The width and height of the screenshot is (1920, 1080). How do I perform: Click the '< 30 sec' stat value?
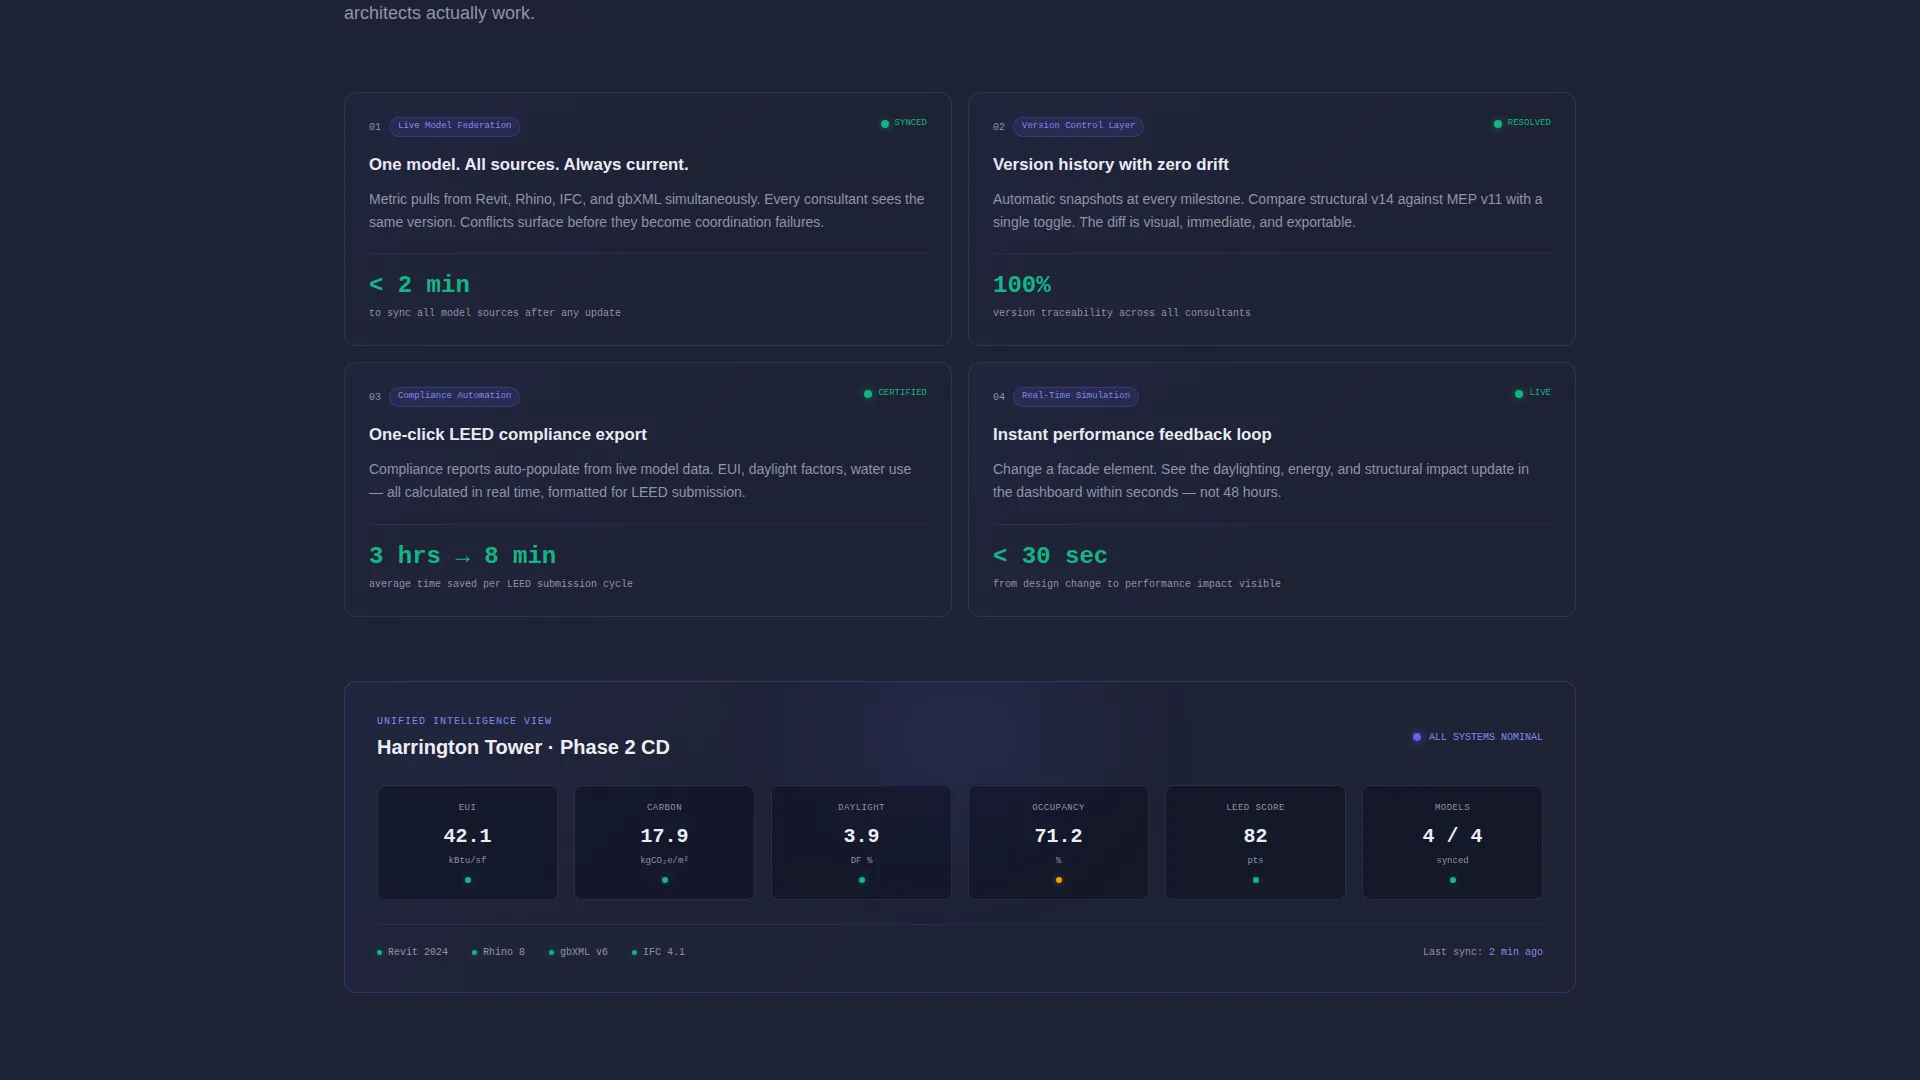pos(1049,556)
